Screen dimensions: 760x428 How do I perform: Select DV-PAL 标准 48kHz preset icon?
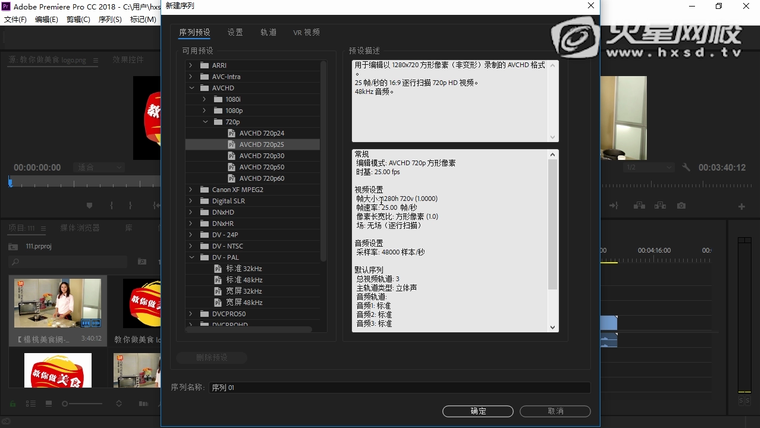coord(218,280)
